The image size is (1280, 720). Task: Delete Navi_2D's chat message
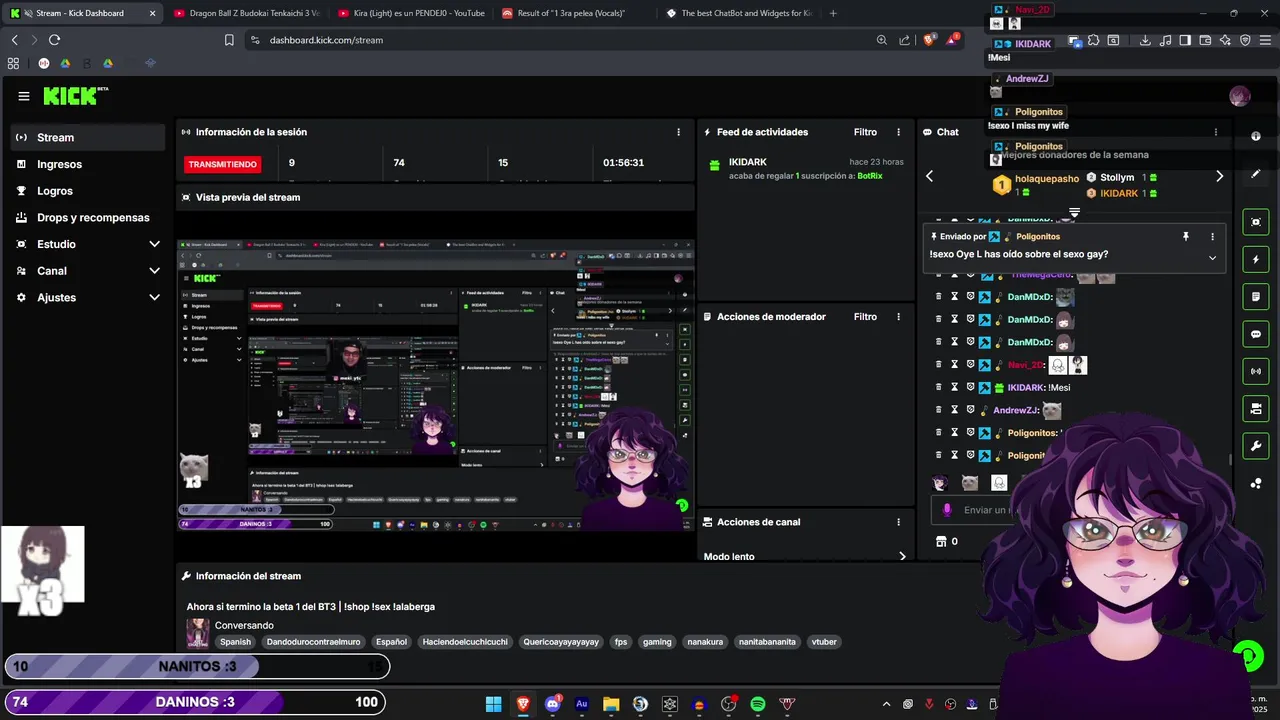point(938,365)
